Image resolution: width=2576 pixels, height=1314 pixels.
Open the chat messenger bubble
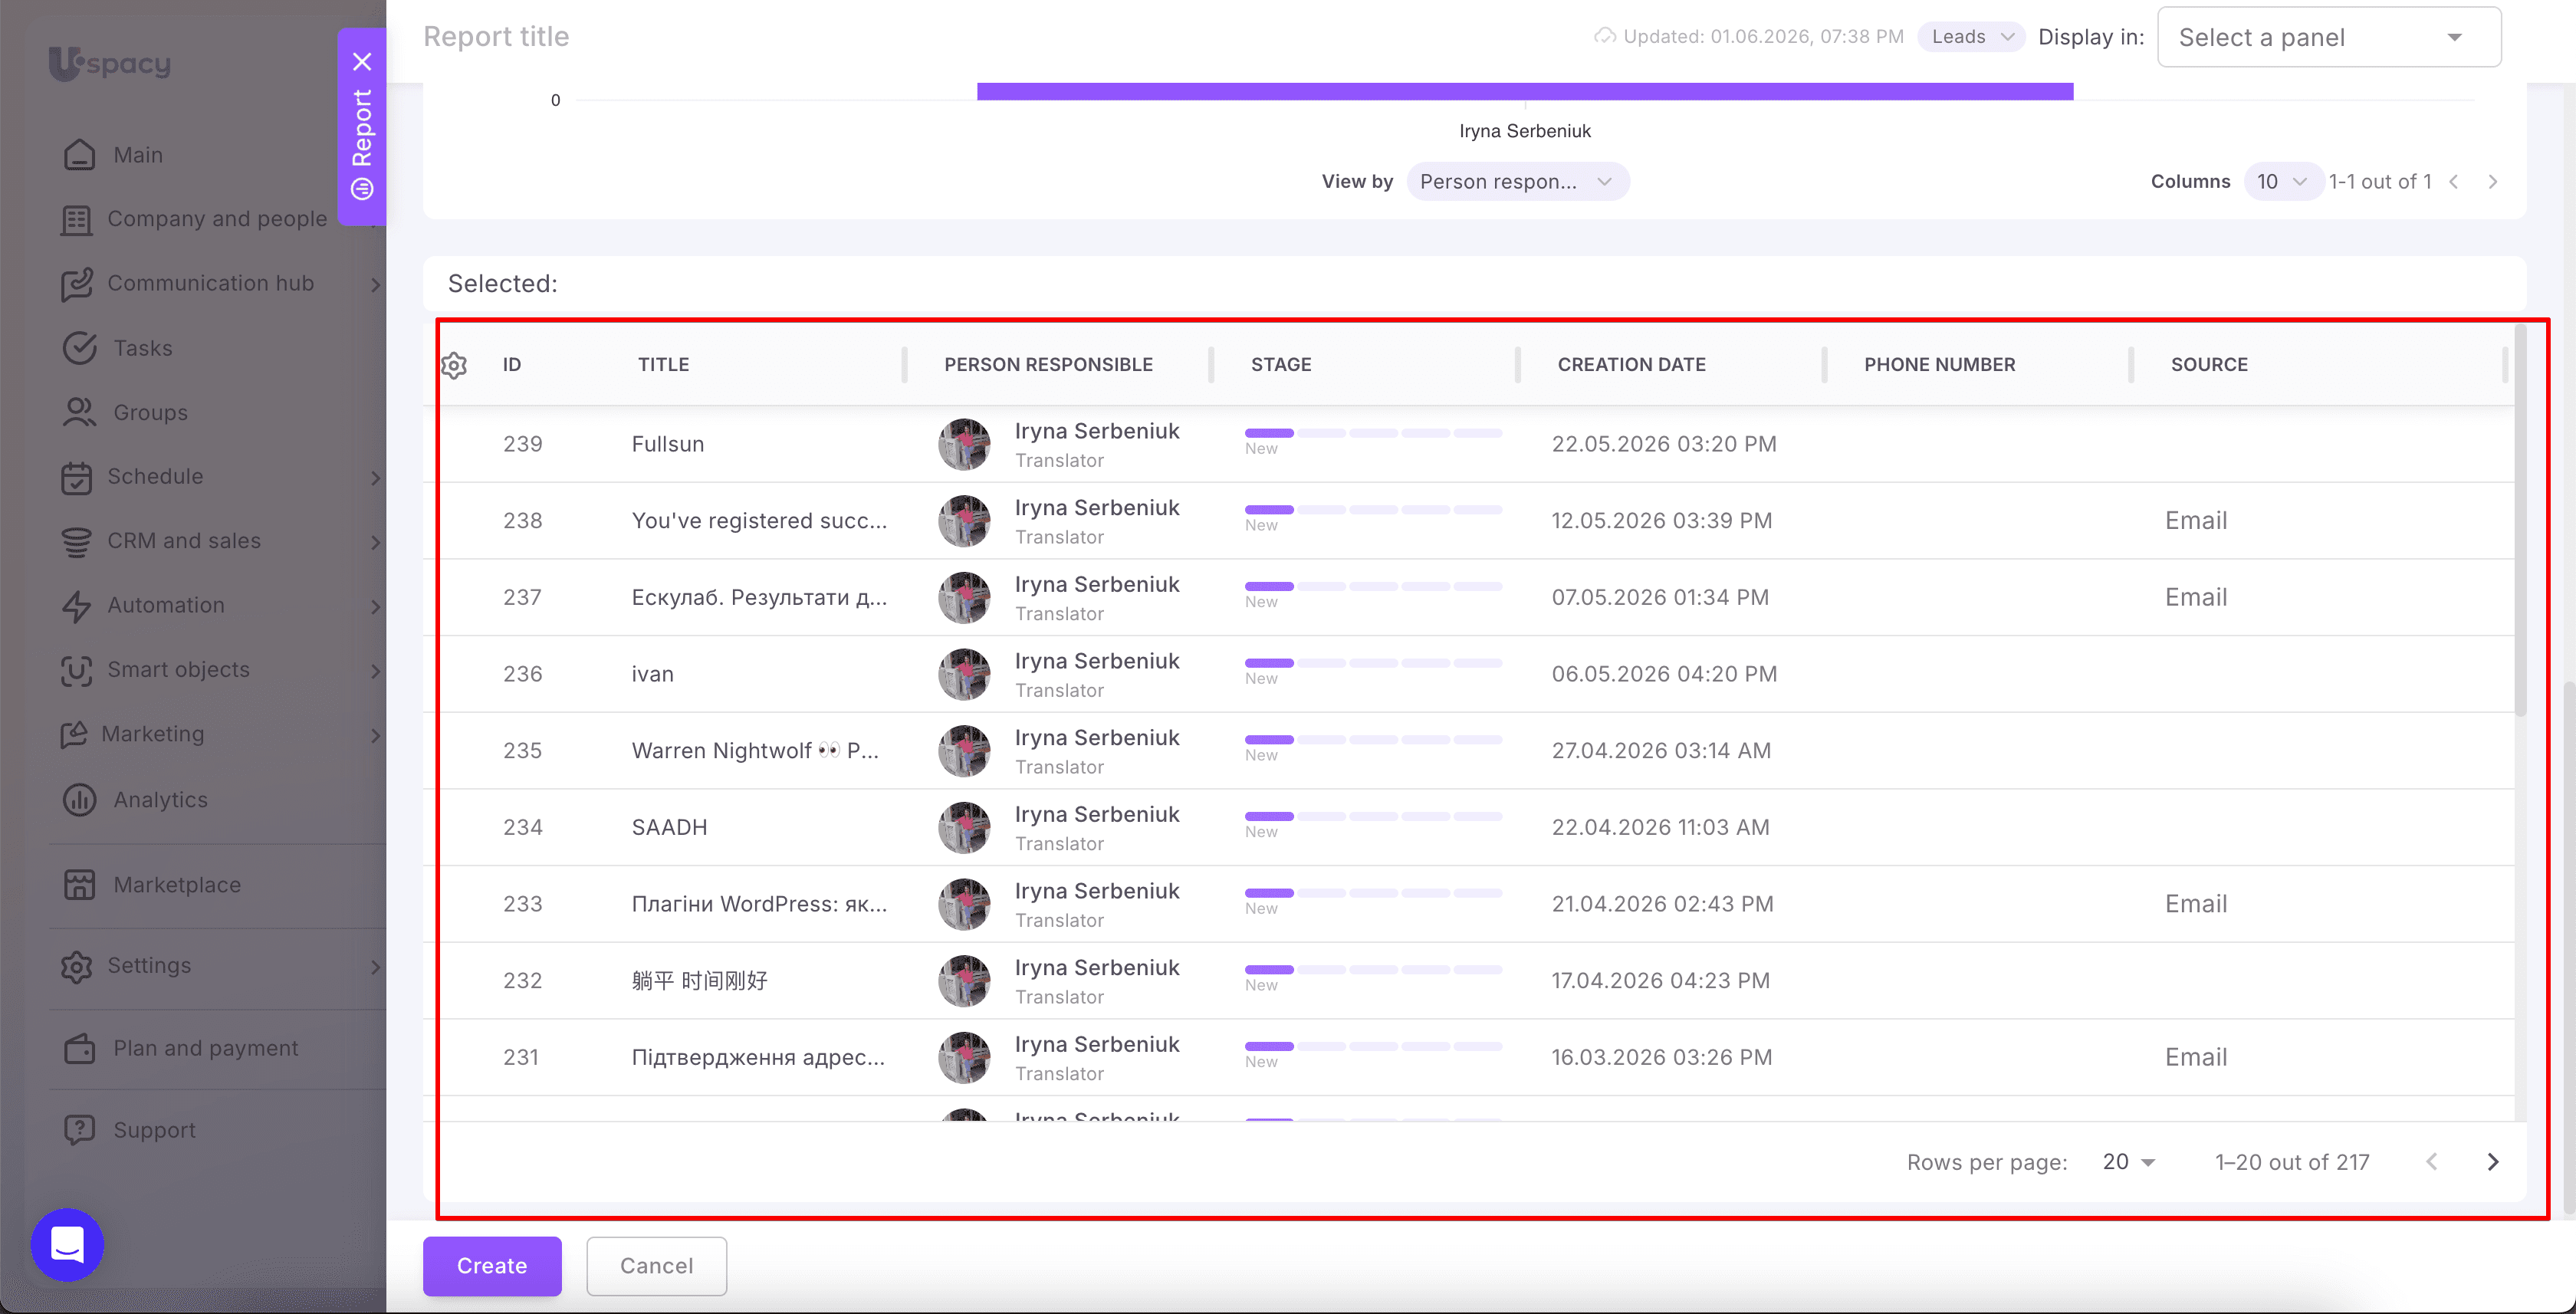(67, 1245)
